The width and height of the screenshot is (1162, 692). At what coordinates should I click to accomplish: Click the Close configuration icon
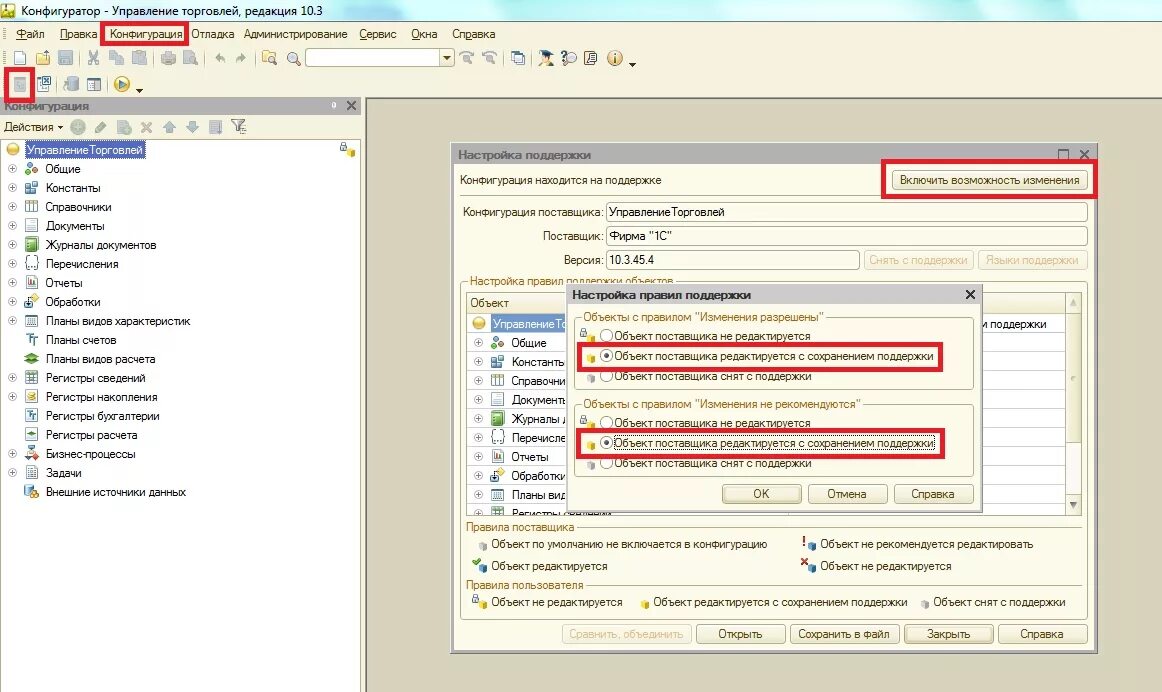point(44,84)
